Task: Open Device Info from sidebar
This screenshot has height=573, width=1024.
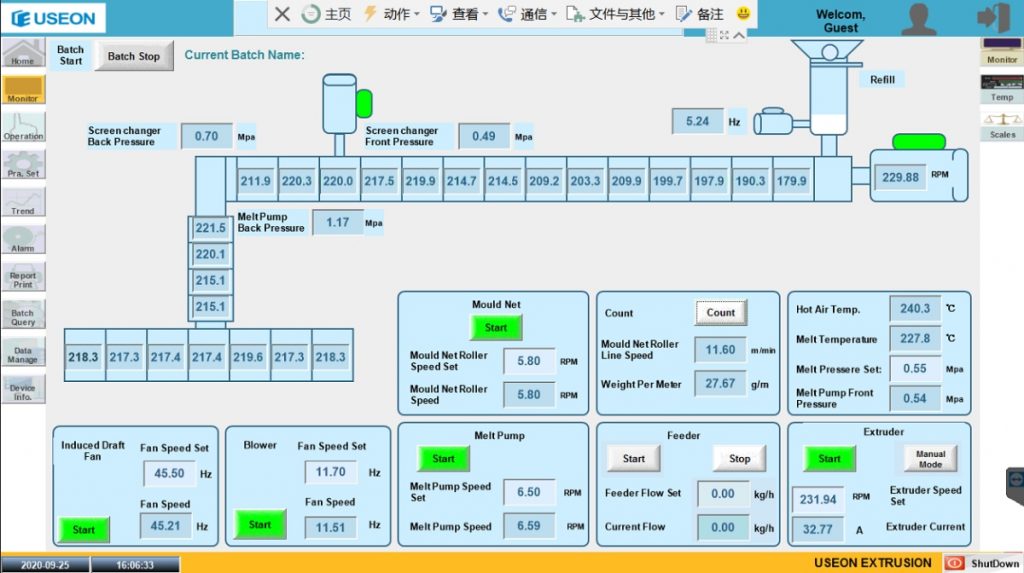Action: point(22,389)
